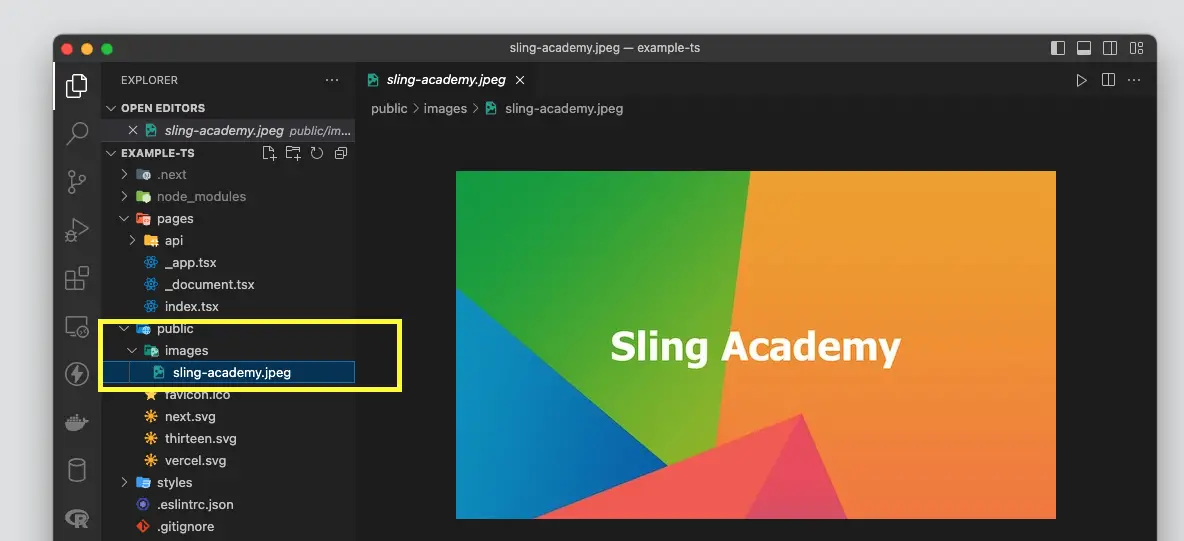This screenshot has width=1184, height=541.
Task: Close sling-academy.jpeg in Open Editors
Action: point(133,130)
